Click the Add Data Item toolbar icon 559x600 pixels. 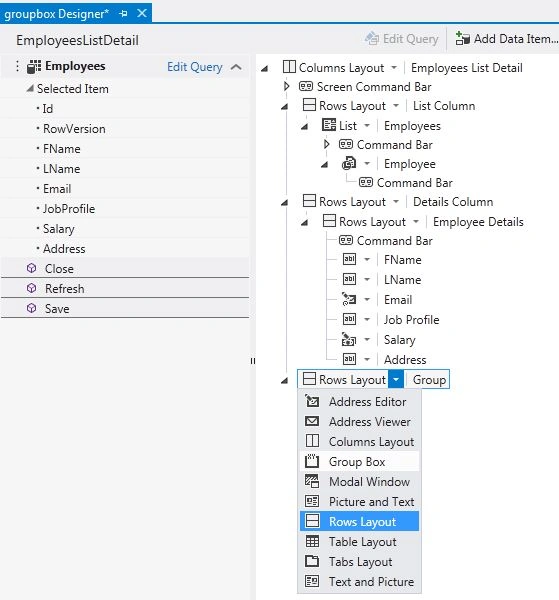click(x=463, y=39)
